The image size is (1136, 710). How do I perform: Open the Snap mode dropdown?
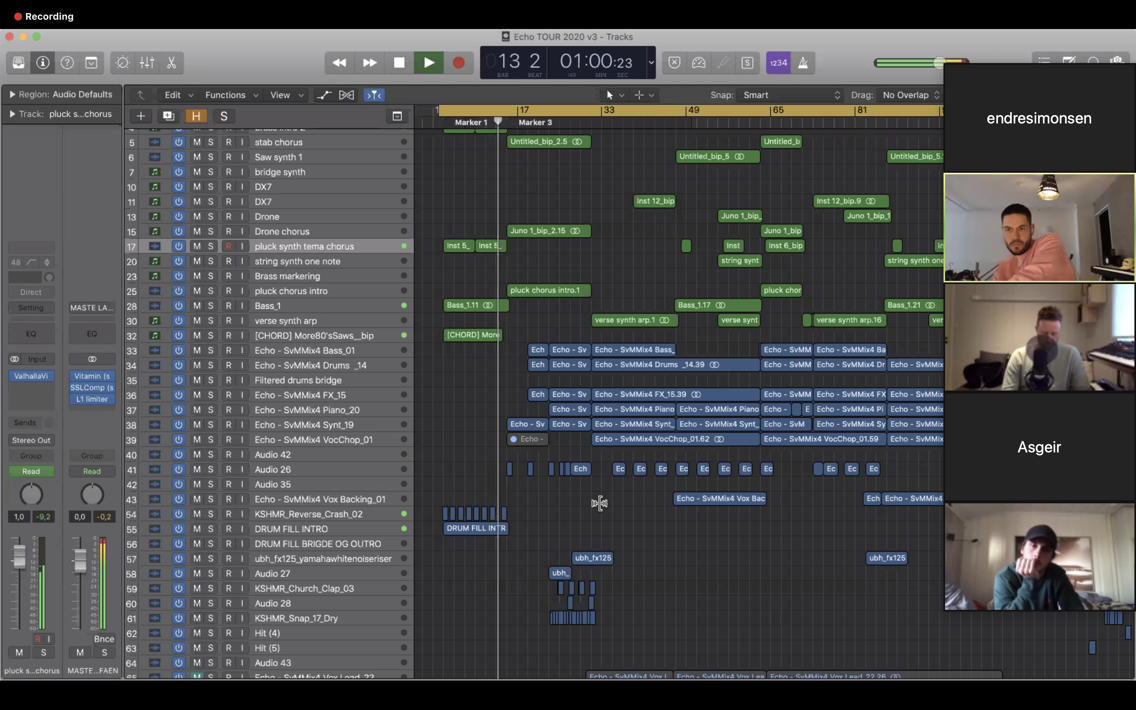(790, 95)
